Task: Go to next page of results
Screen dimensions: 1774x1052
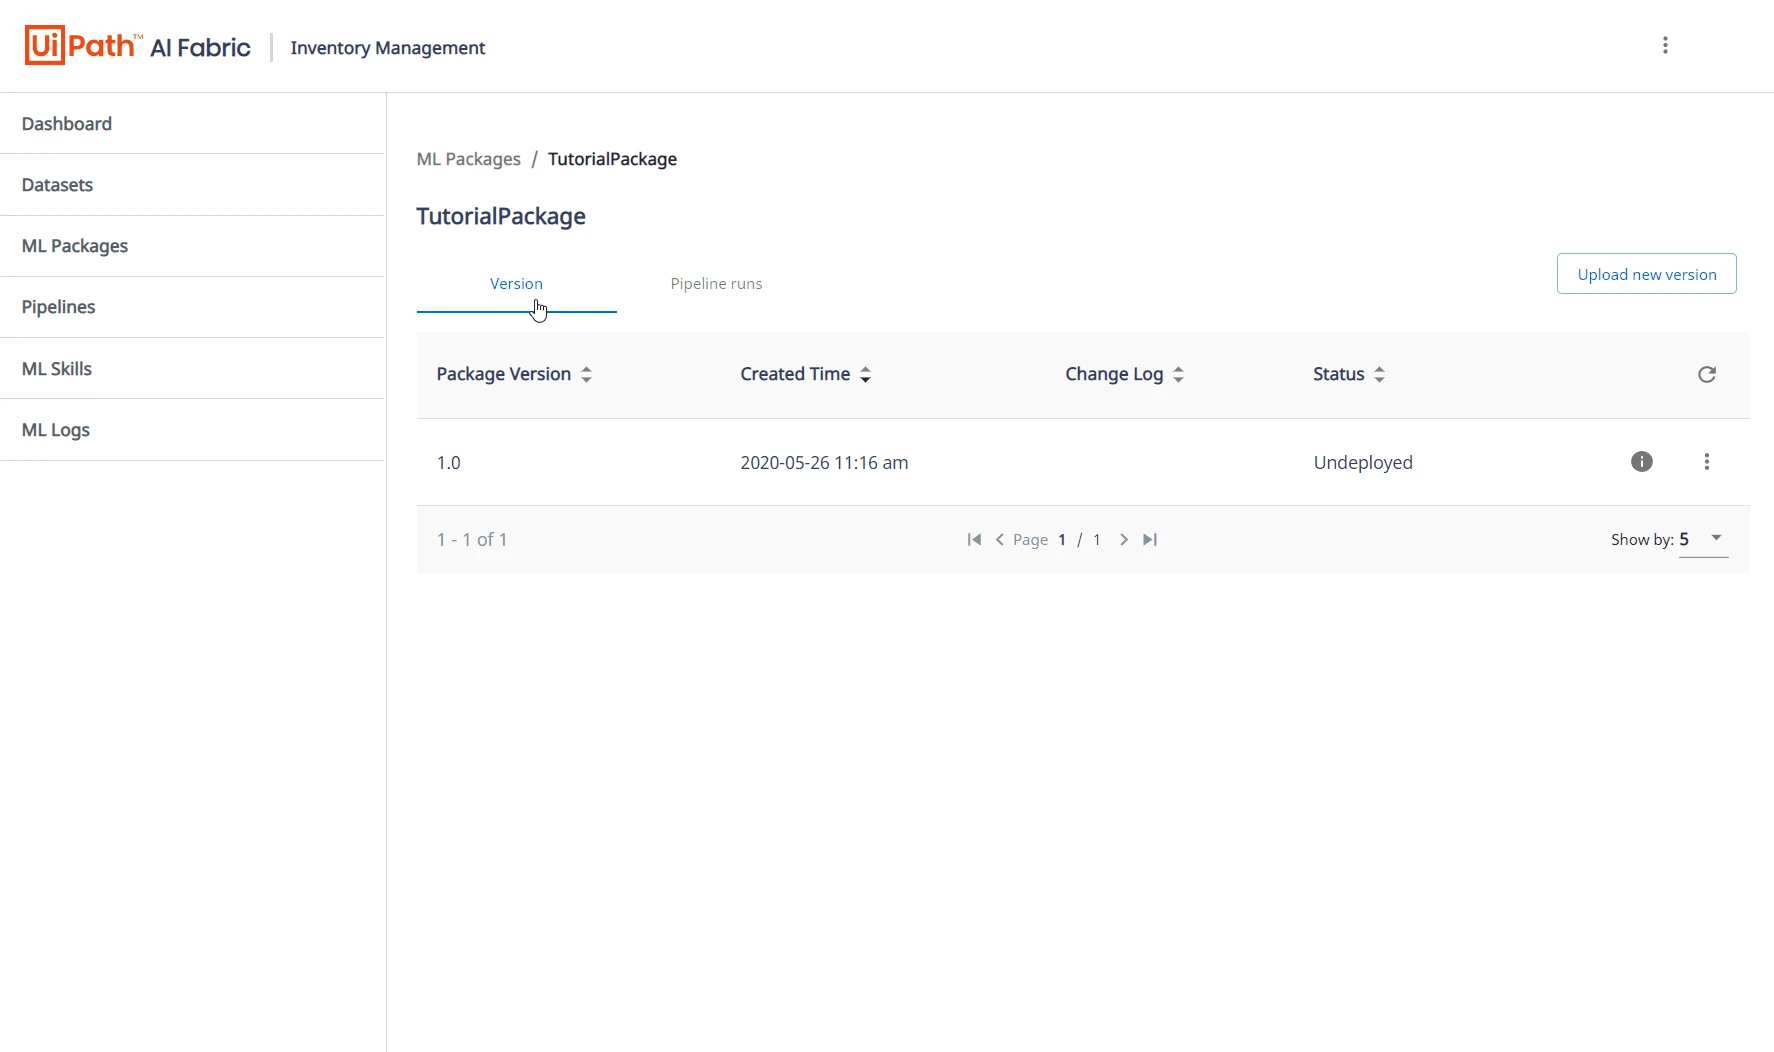Action: point(1124,539)
